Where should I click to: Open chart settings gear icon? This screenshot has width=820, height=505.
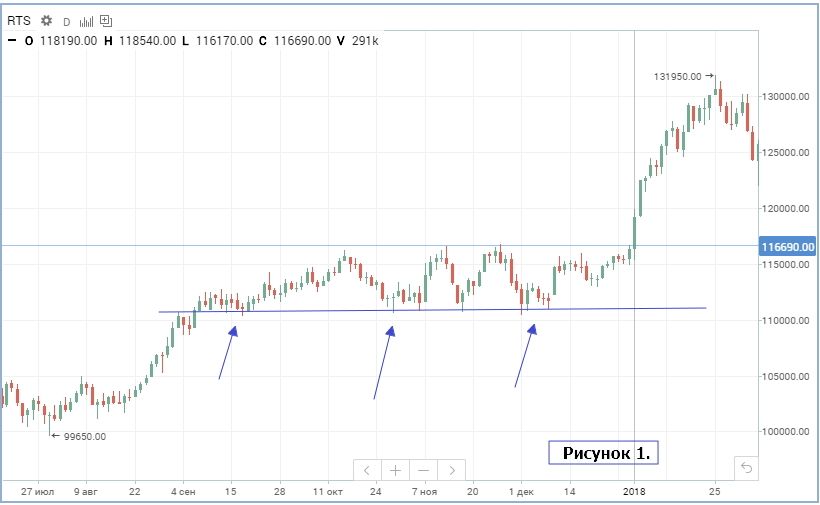point(46,21)
